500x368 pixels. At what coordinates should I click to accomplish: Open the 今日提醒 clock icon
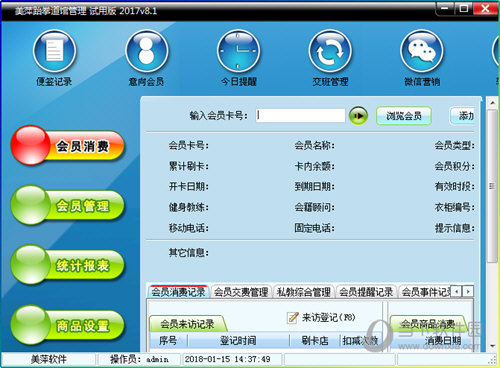pos(238,51)
